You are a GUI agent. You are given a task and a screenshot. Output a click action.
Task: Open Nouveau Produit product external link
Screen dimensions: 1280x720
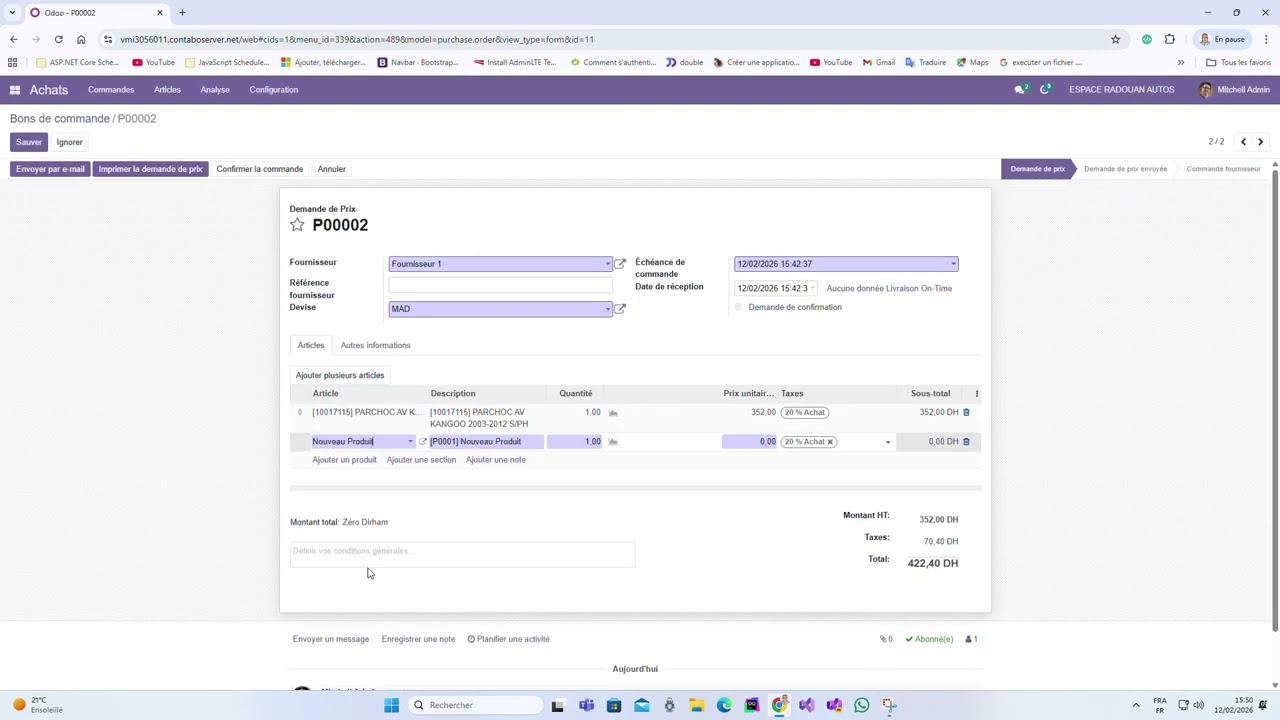pyautogui.click(x=423, y=441)
